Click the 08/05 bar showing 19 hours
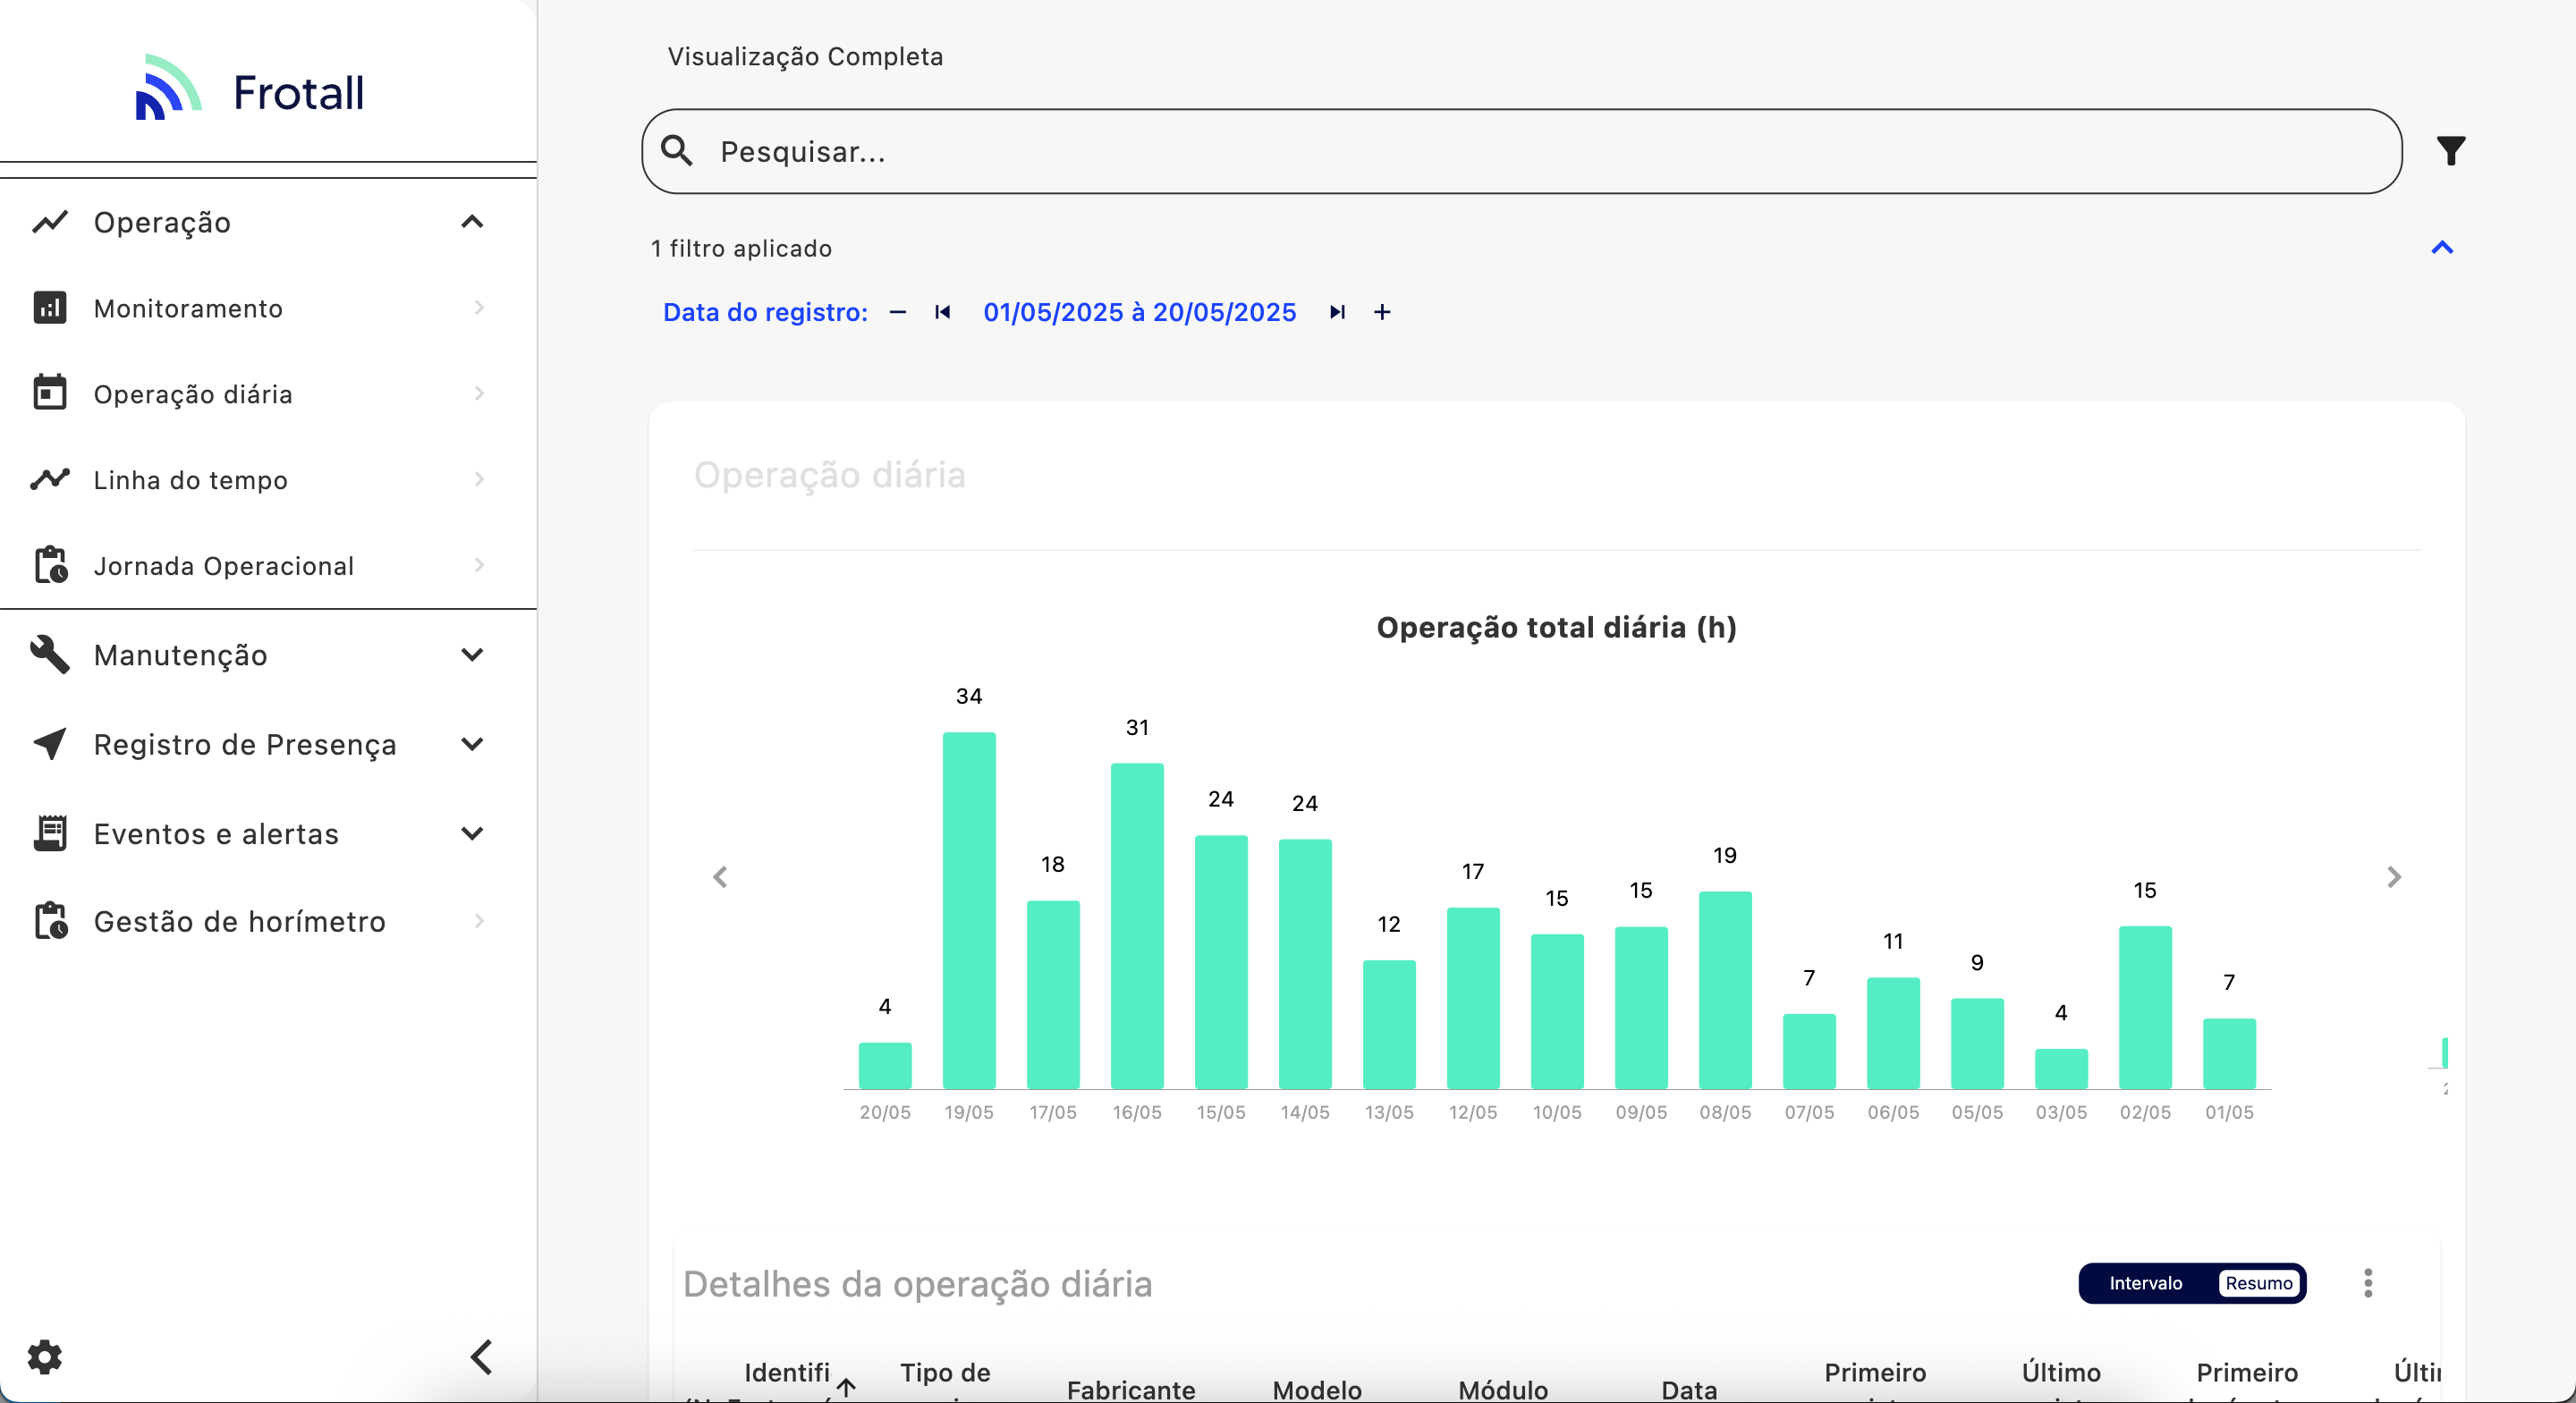 (x=1725, y=990)
